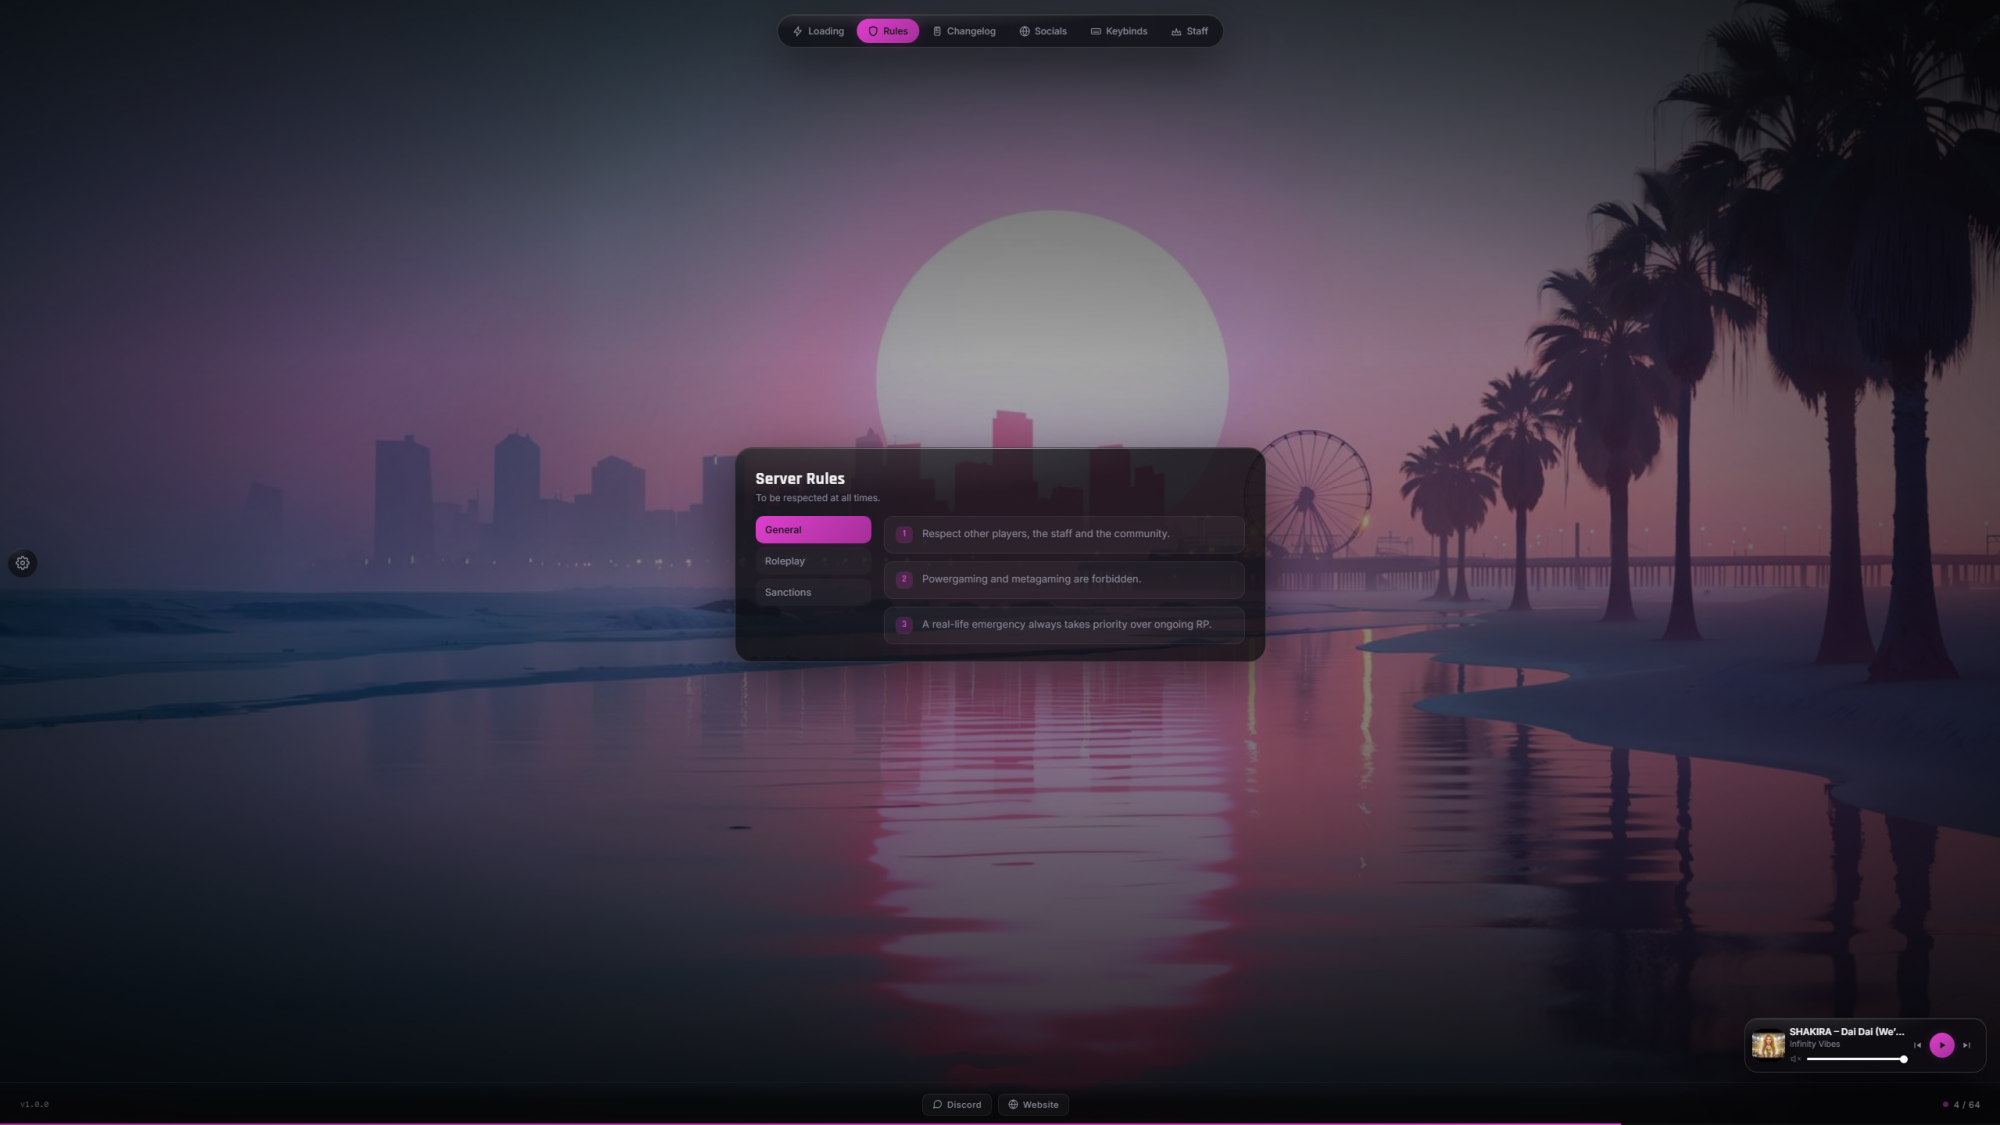The image size is (2000, 1125).
Task: Open the Staff tab
Action: (x=1189, y=31)
